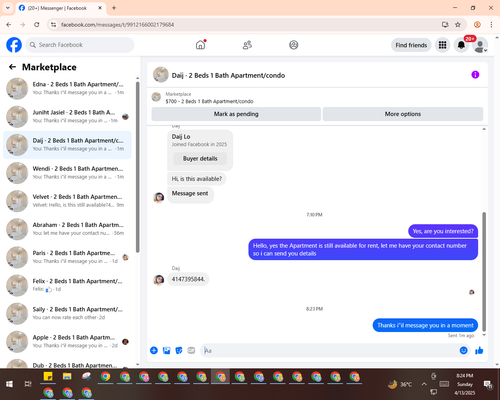Open the account avatar menu
This screenshot has height=400, width=500.
[480, 45]
